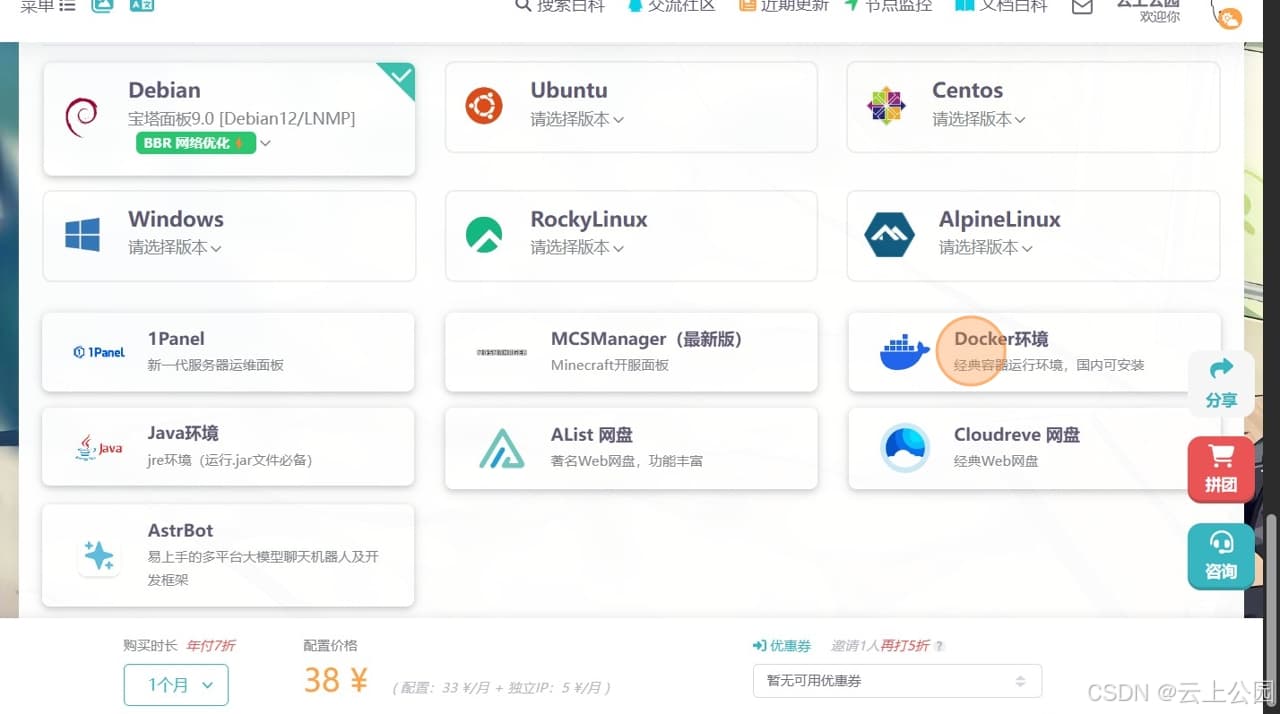Select the Docker环境 card
Screen dimensions: 1280x714
[x=1034, y=352]
